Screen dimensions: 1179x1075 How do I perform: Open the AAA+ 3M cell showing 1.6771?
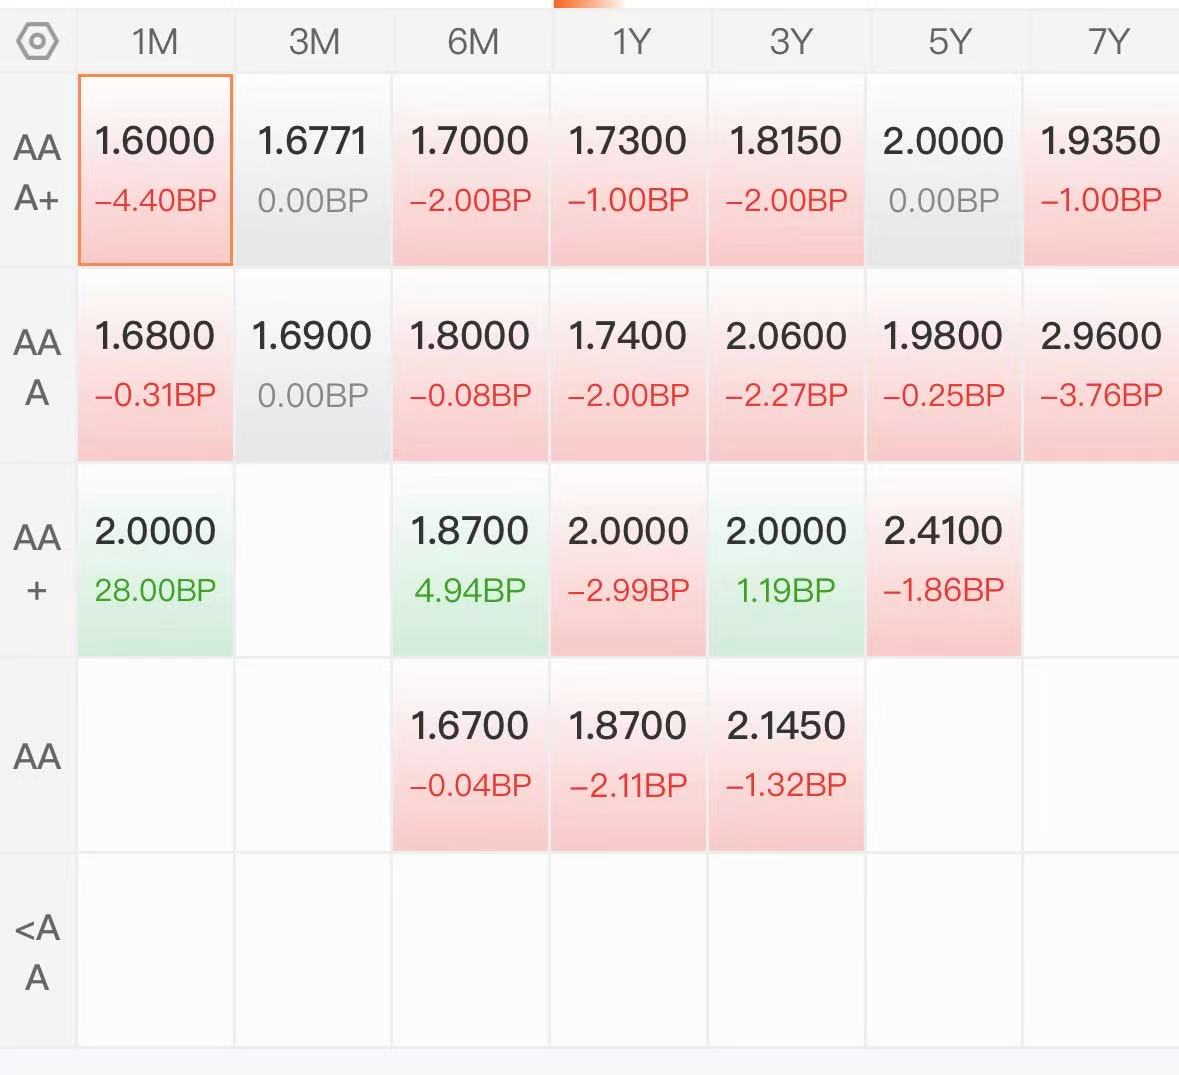tap(313, 170)
